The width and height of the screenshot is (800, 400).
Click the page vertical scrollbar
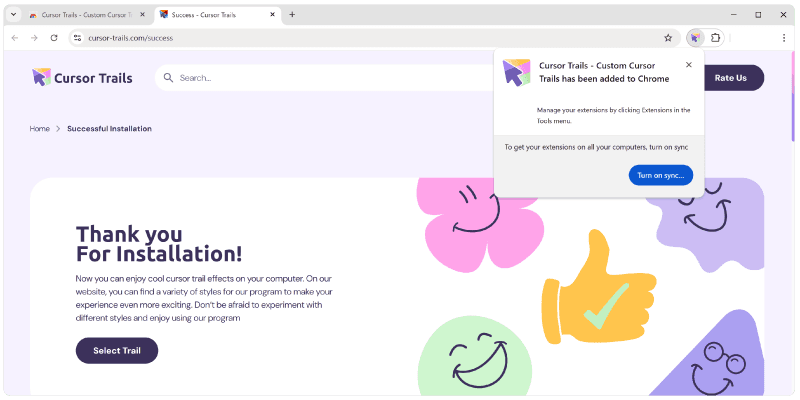(x=792, y=96)
